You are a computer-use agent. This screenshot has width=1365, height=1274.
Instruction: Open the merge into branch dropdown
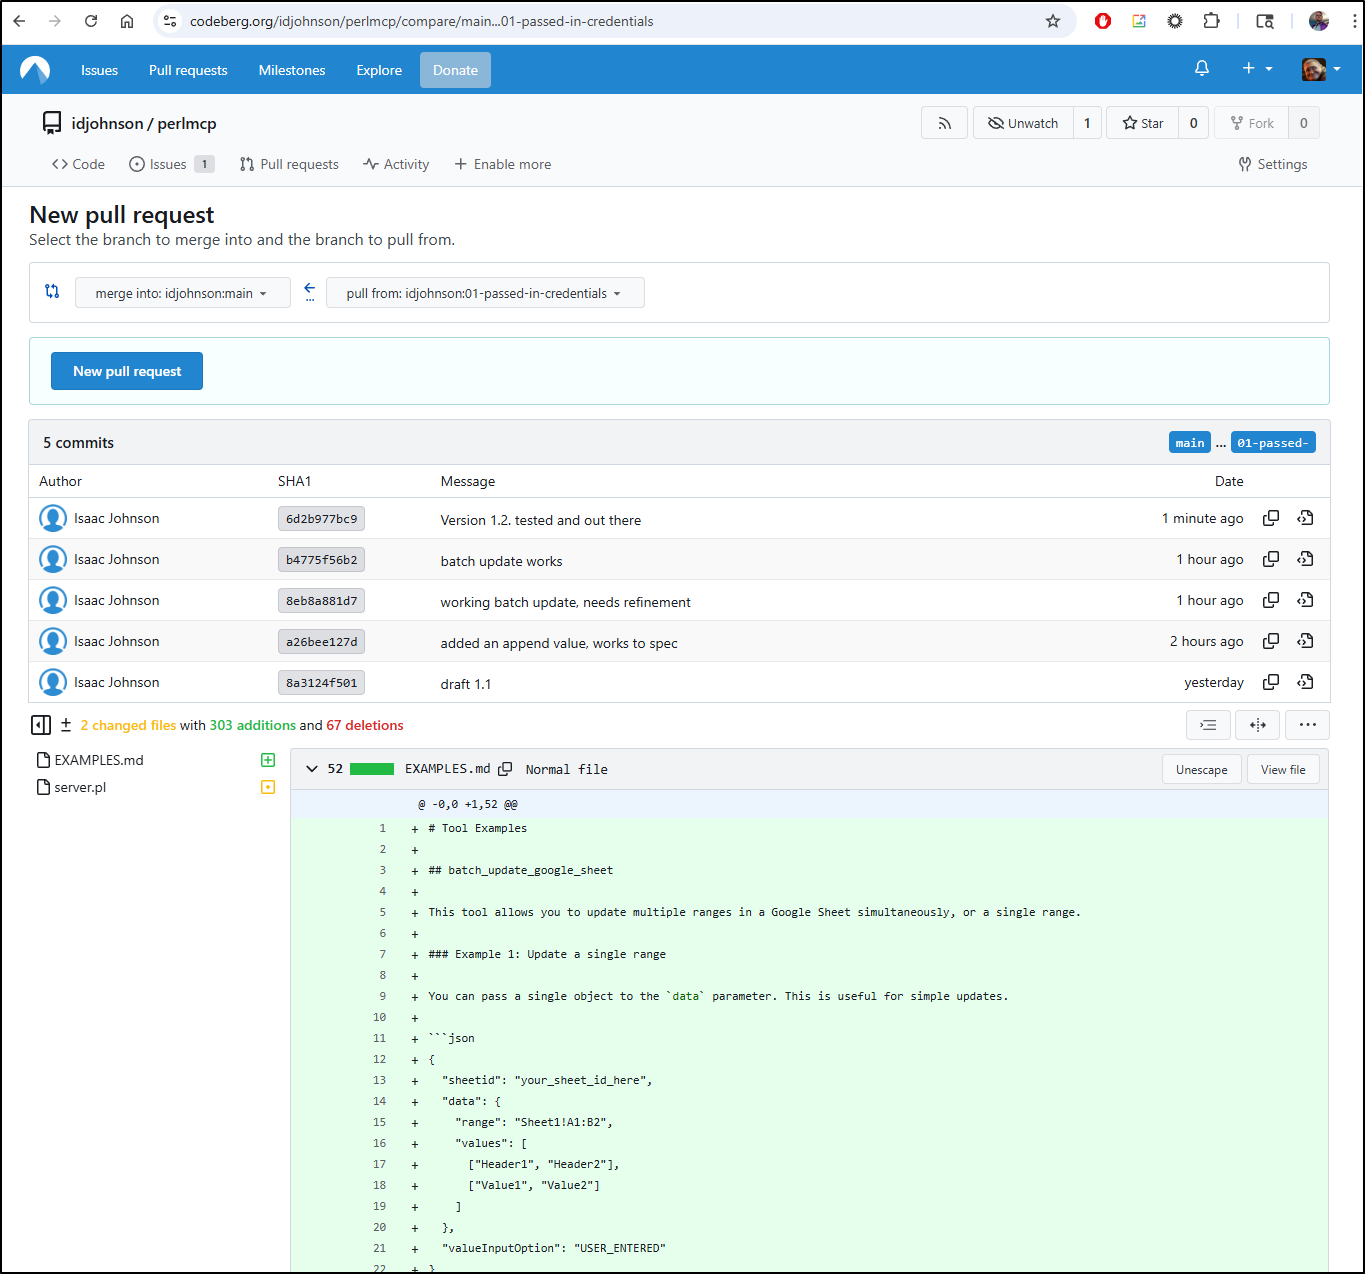click(182, 293)
